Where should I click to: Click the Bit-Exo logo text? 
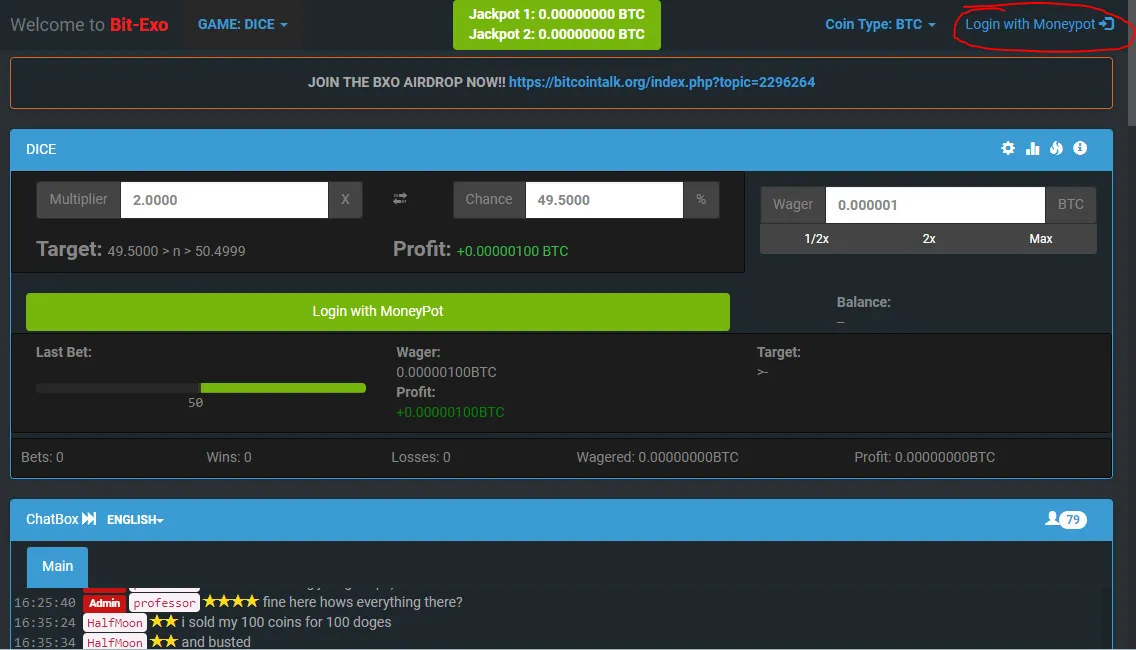[139, 25]
